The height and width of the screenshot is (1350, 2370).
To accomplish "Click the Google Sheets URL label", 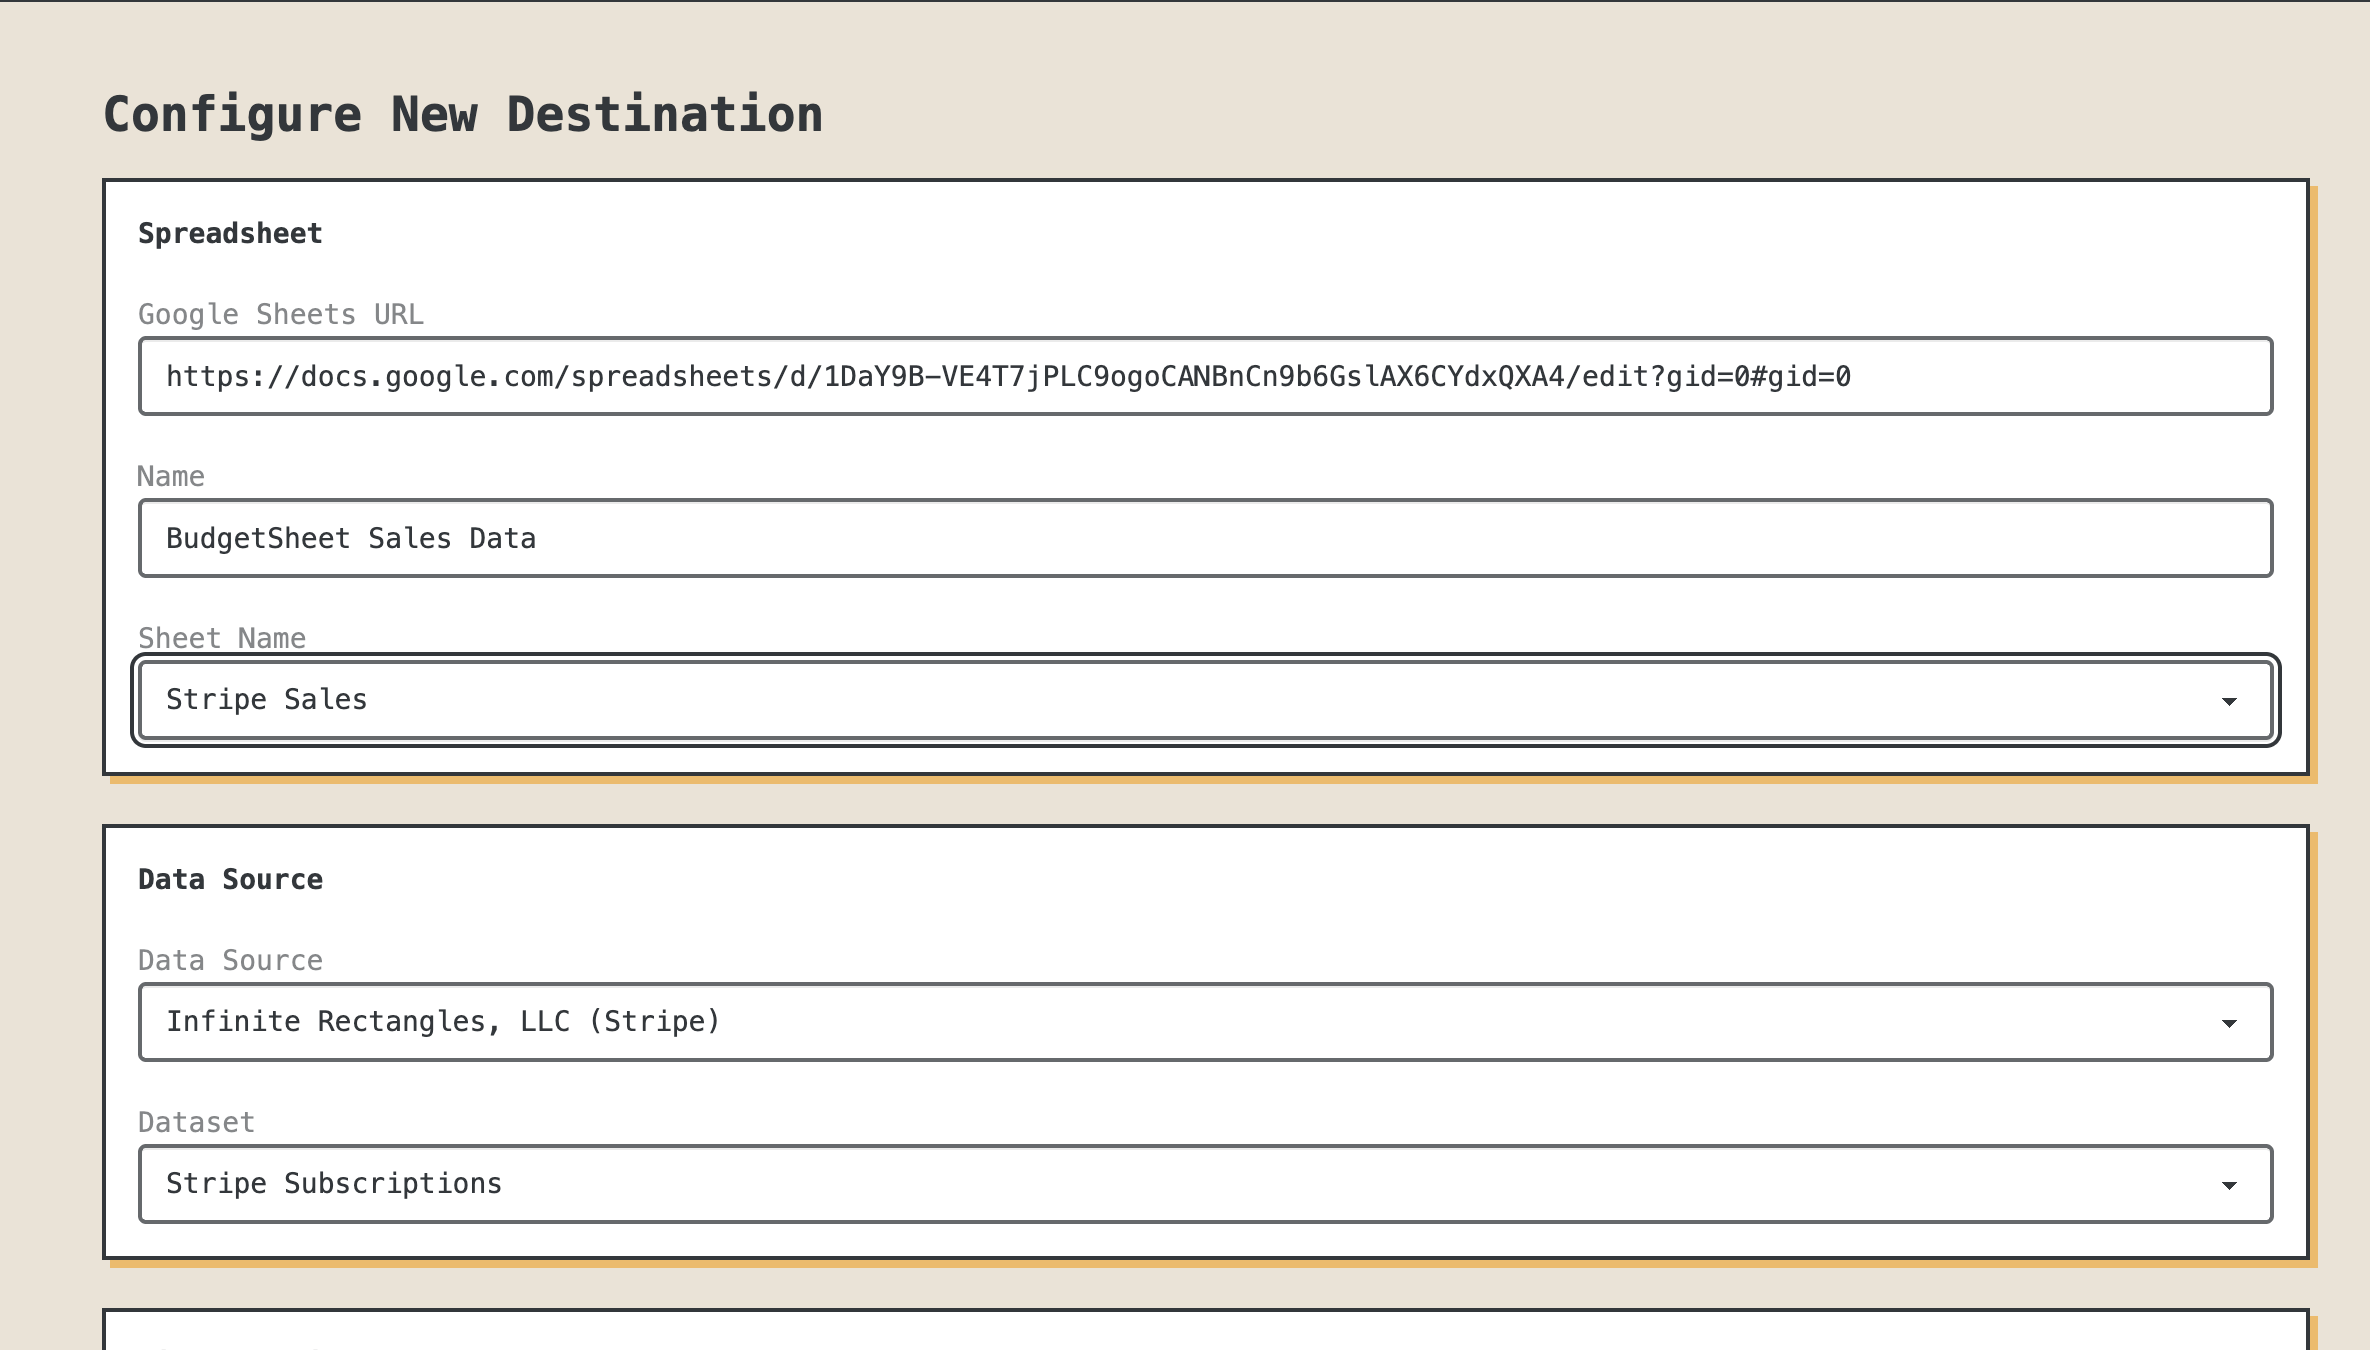I will [281, 313].
